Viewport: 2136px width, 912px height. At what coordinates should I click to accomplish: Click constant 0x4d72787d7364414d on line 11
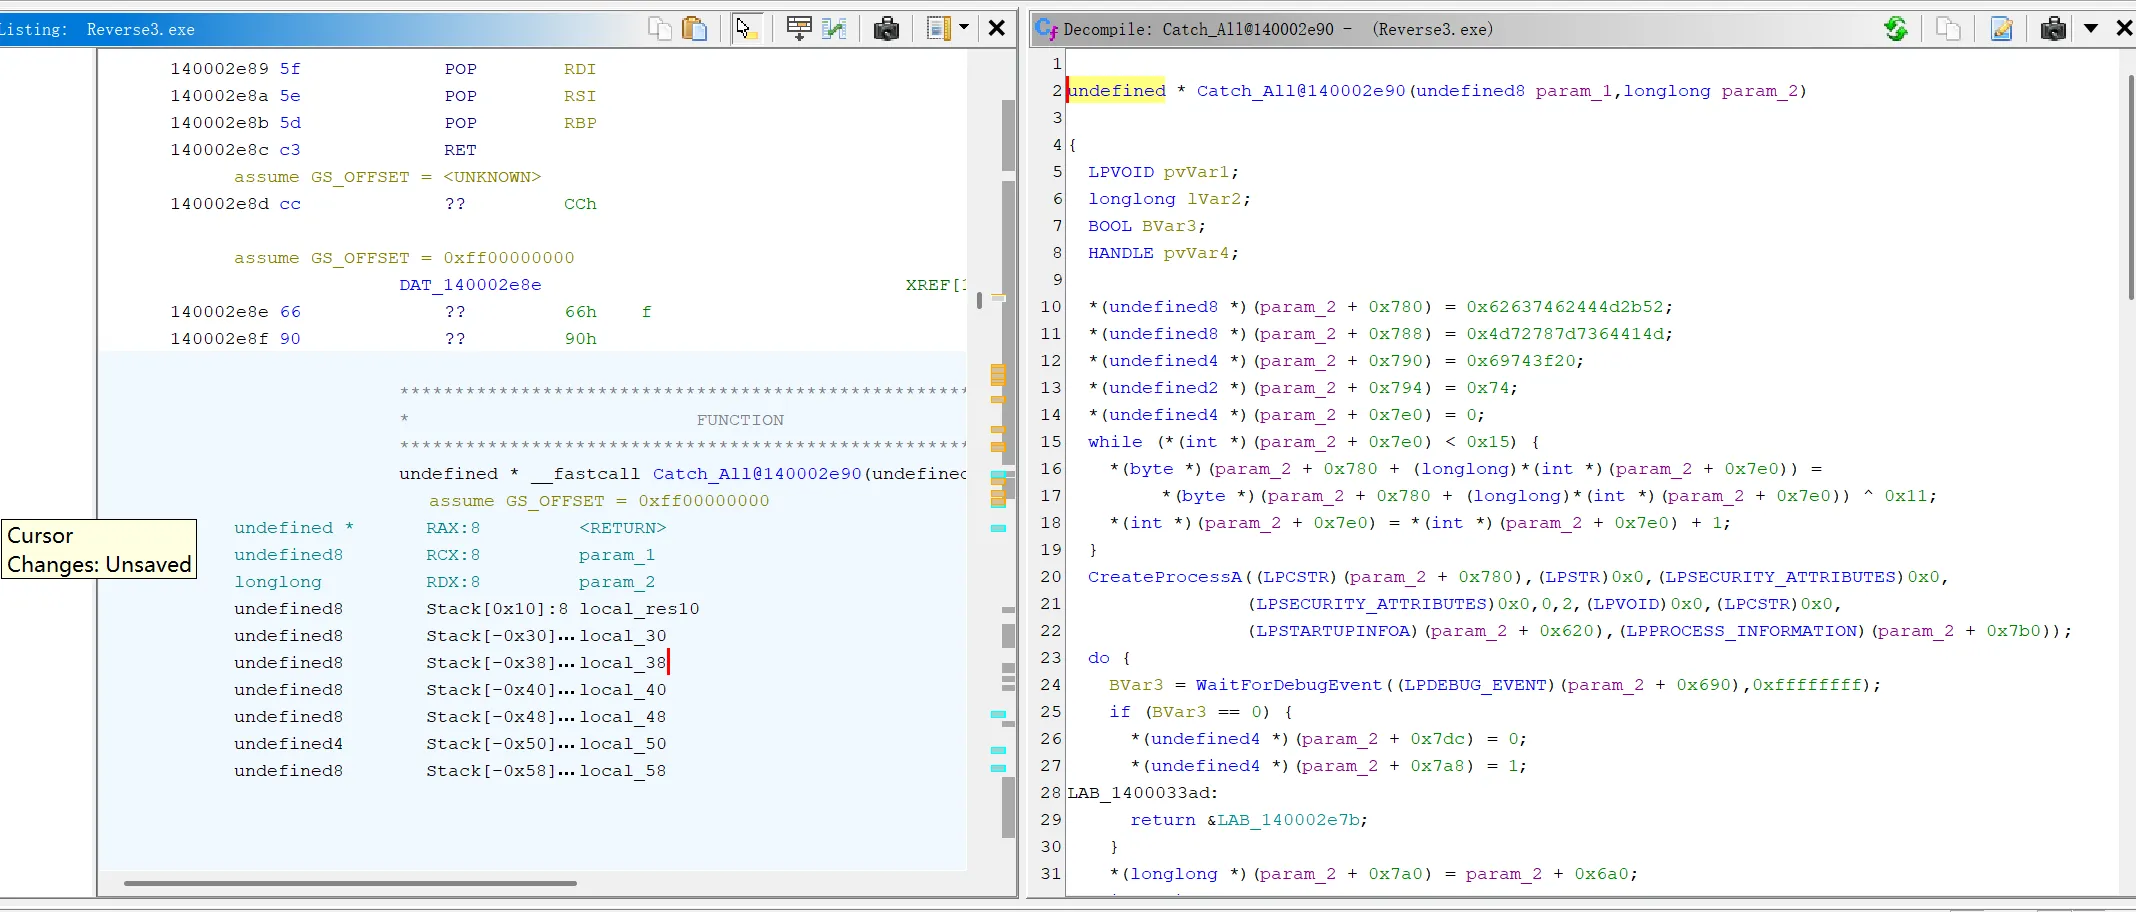1565,334
